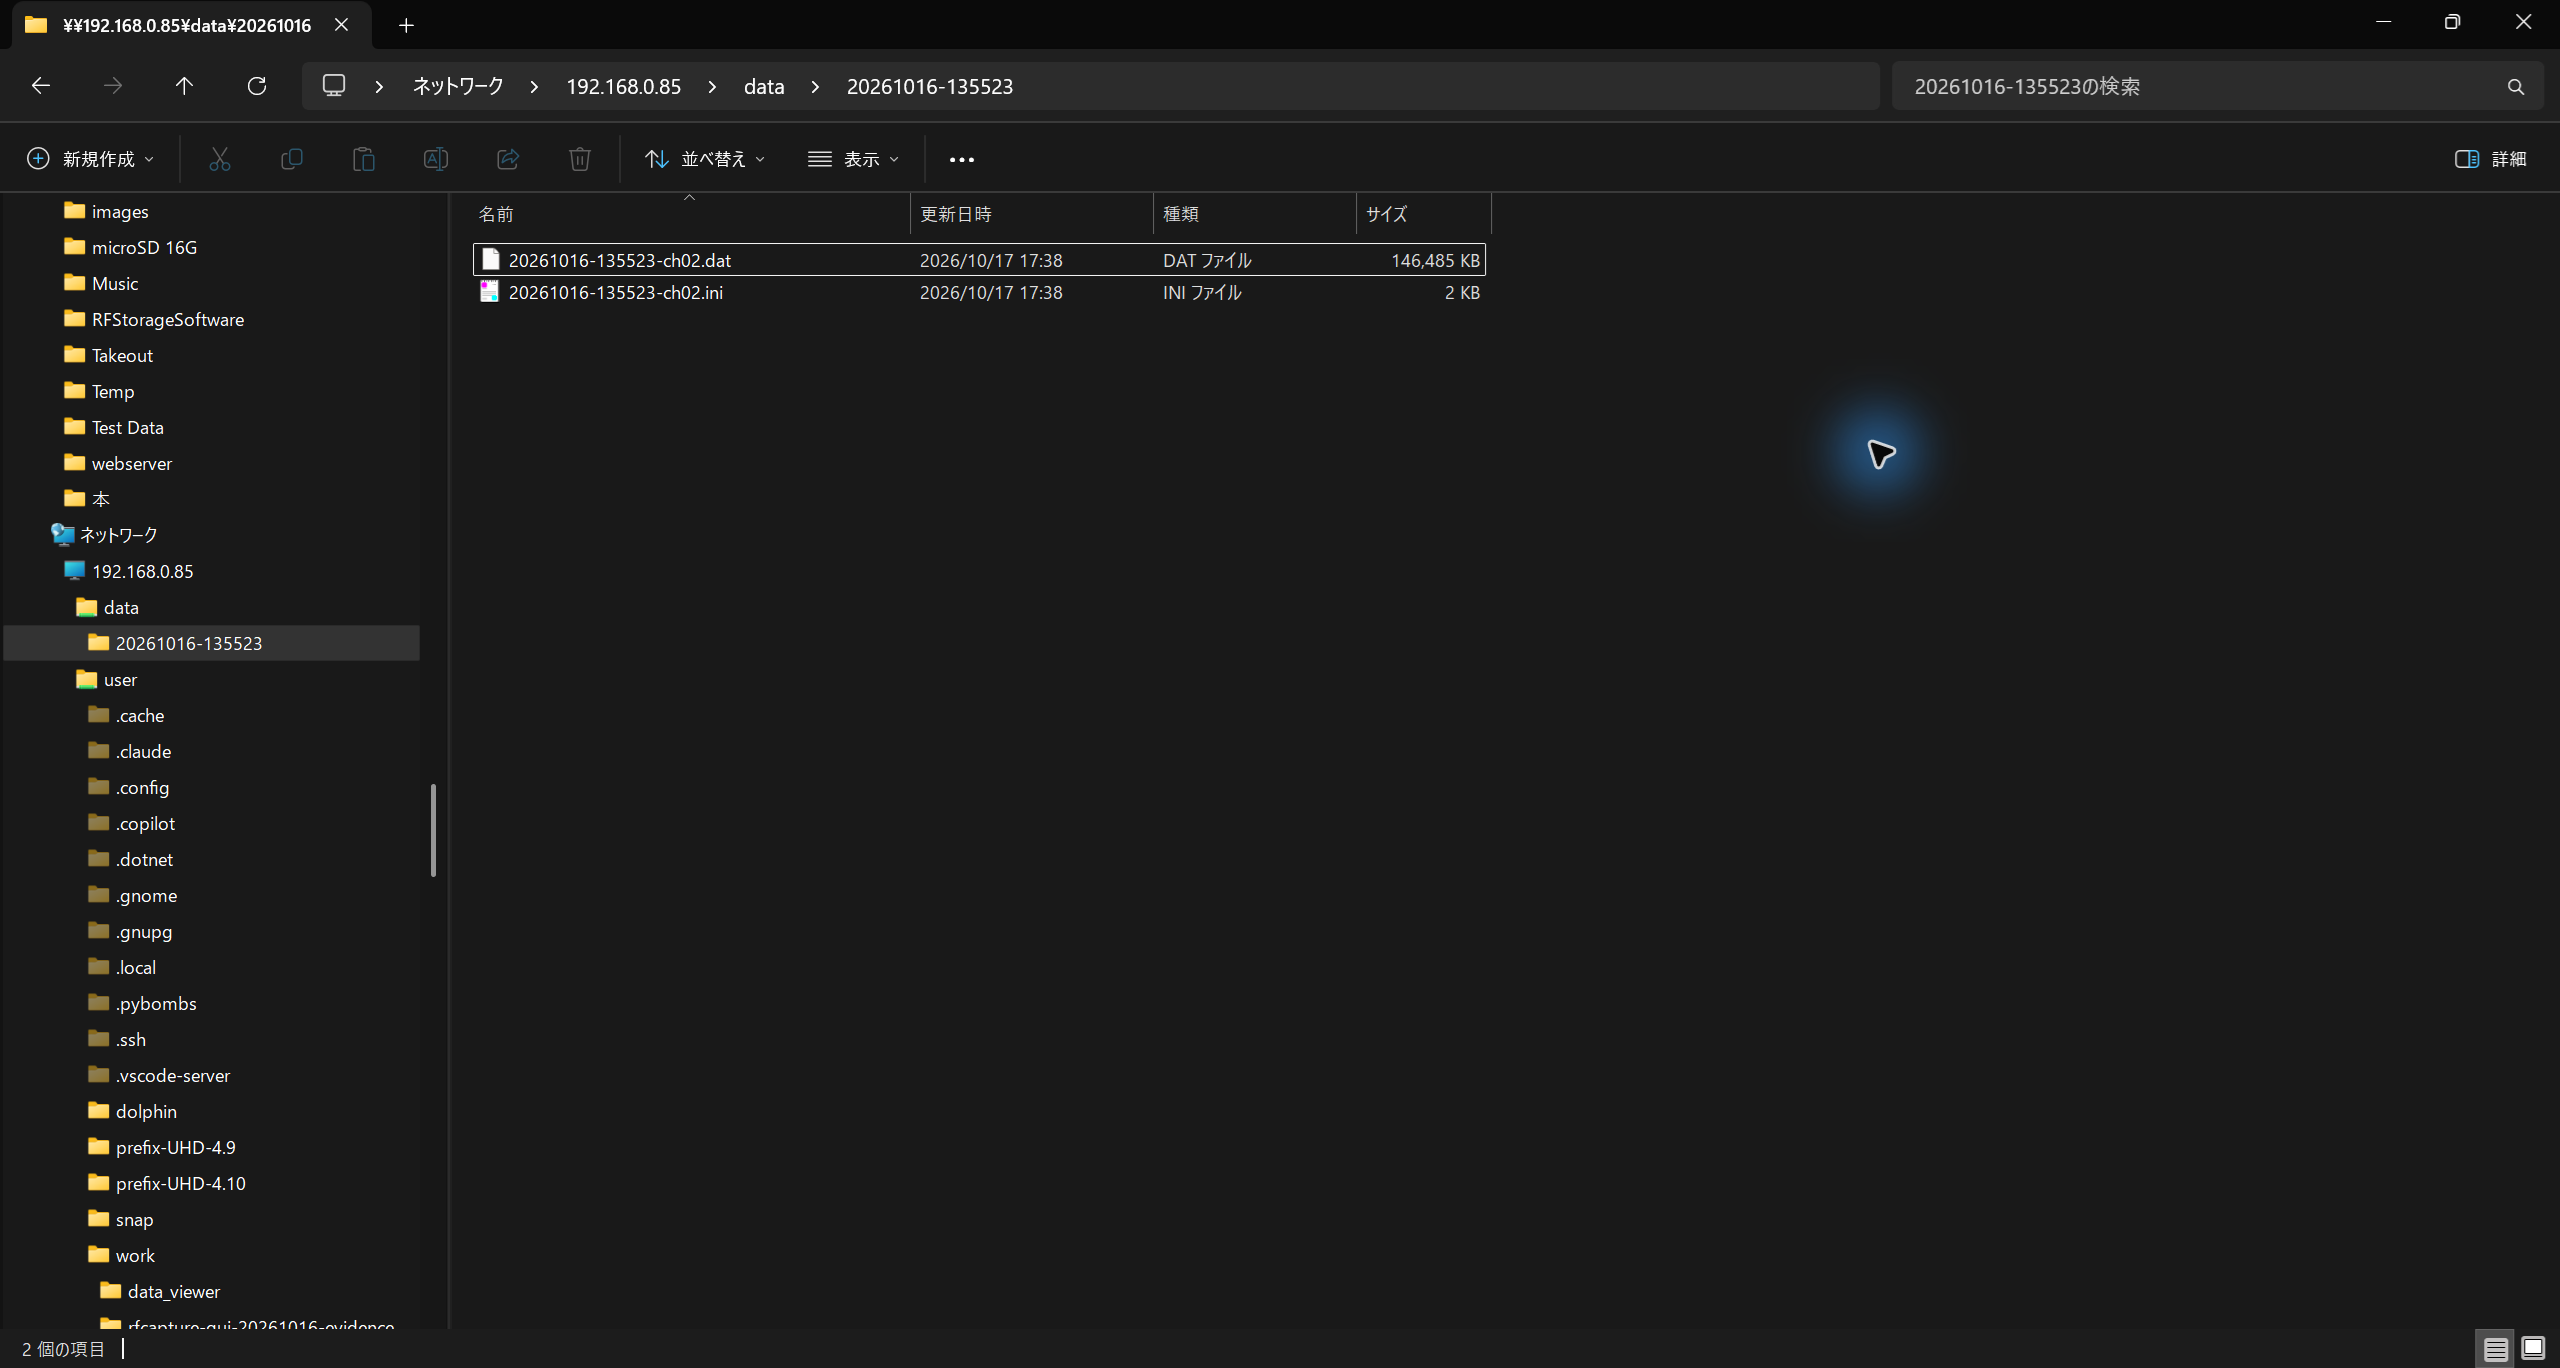Expand chevron after ネットワーク in address bar
The height and width of the screenshot is (1368, 2560).
534,87
